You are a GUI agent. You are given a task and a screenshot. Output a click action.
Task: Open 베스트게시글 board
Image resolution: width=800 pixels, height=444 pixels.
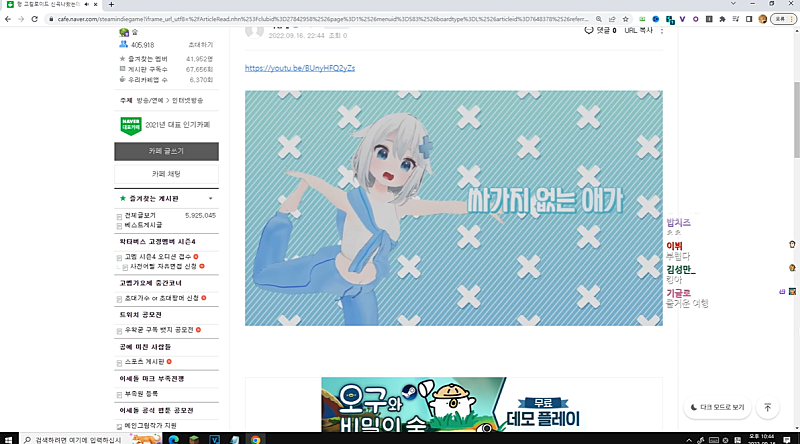click(x=143, y=225)
